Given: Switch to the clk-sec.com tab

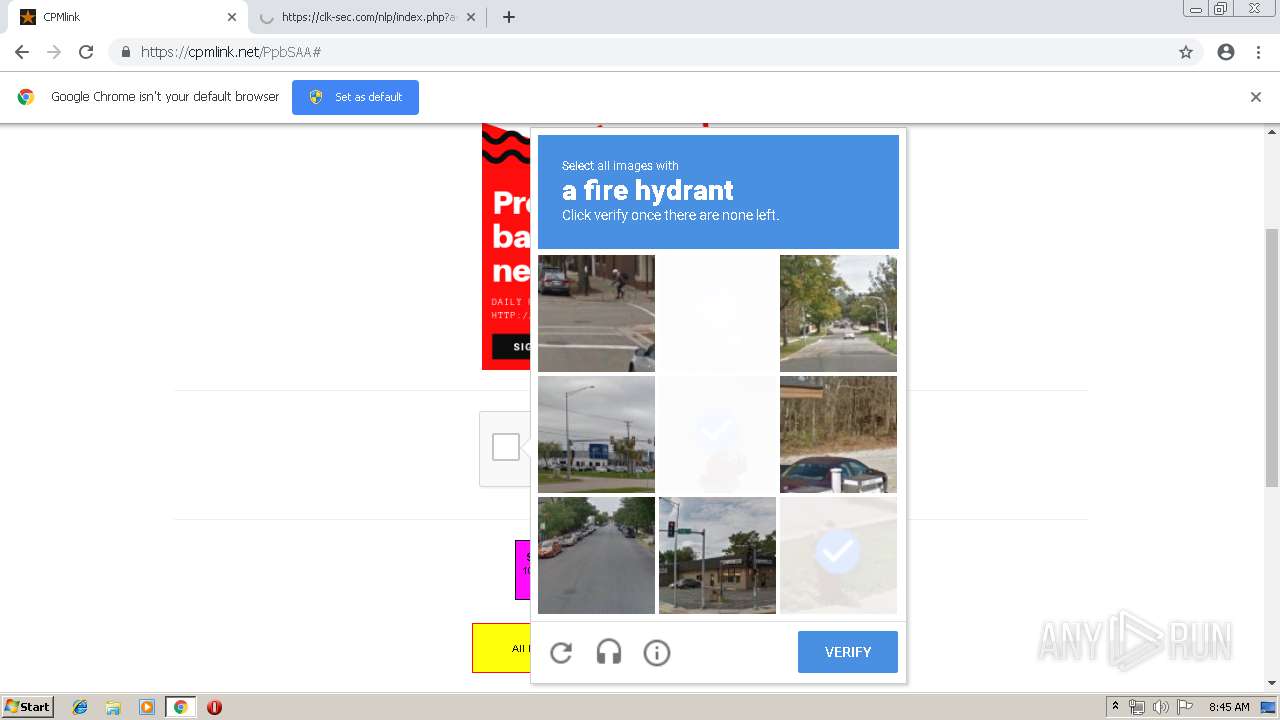Looking at the screenshot, I should point(368,17).
